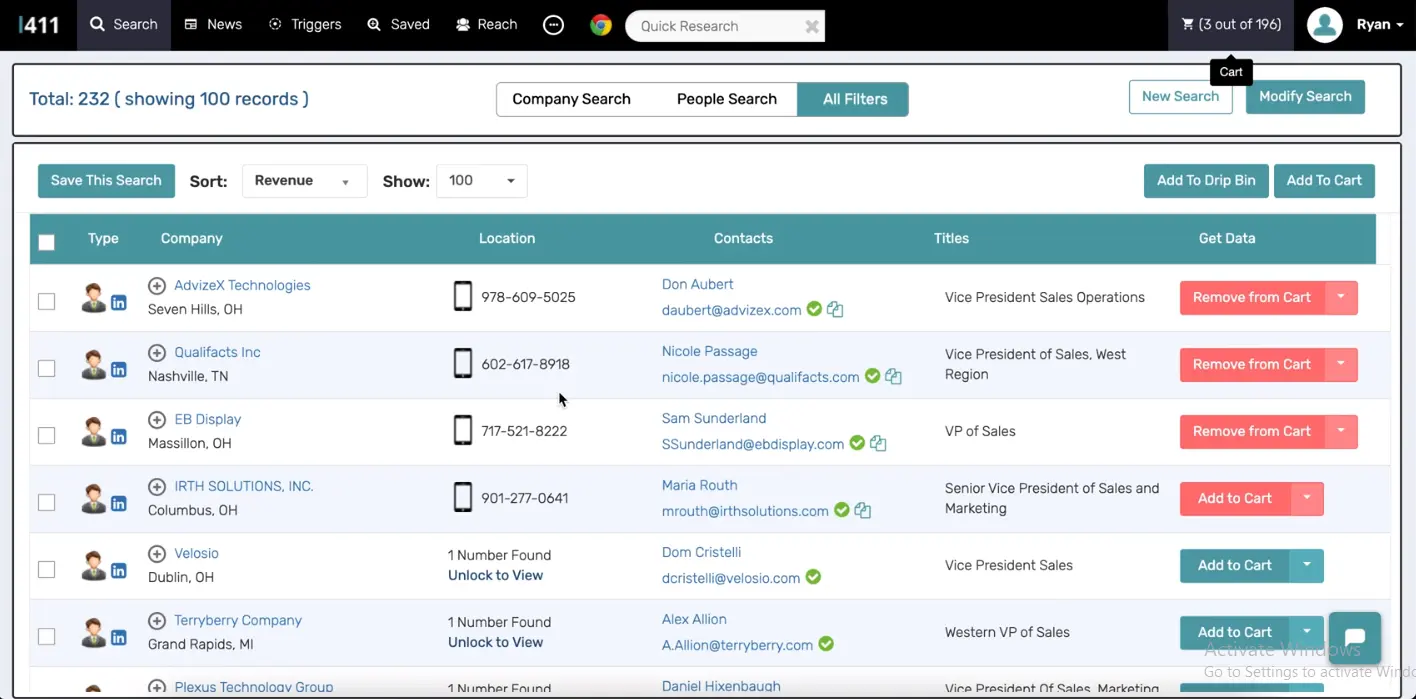The width and height of the screenshot is (1416, 699).
Task: Click the Velosio person type icon
Action: [93, 566]
